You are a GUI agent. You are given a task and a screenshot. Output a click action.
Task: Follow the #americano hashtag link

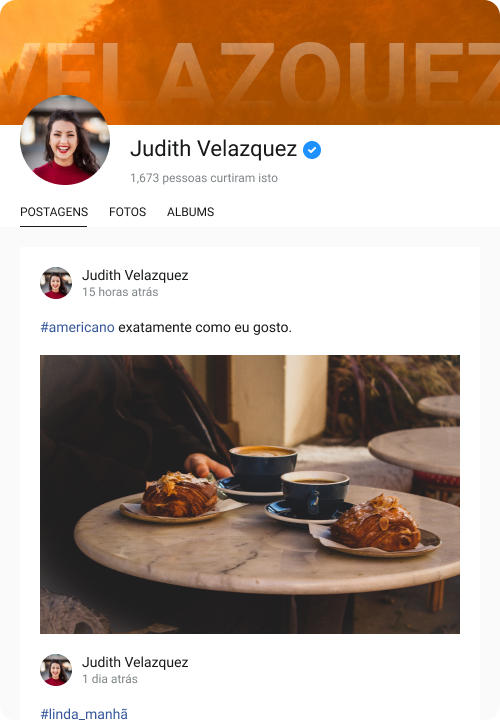(77, 327)
